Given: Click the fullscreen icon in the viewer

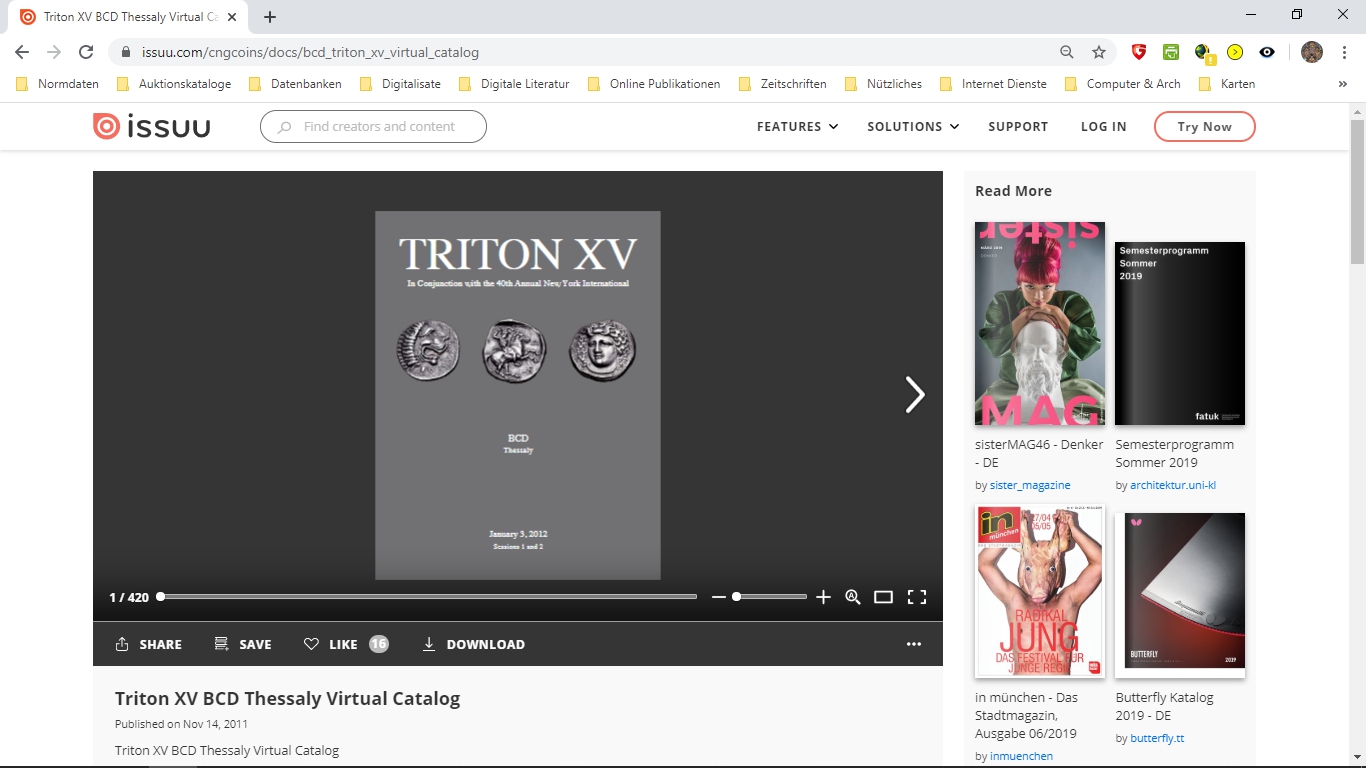Looking at the screenshot, I should coord(916,597).
